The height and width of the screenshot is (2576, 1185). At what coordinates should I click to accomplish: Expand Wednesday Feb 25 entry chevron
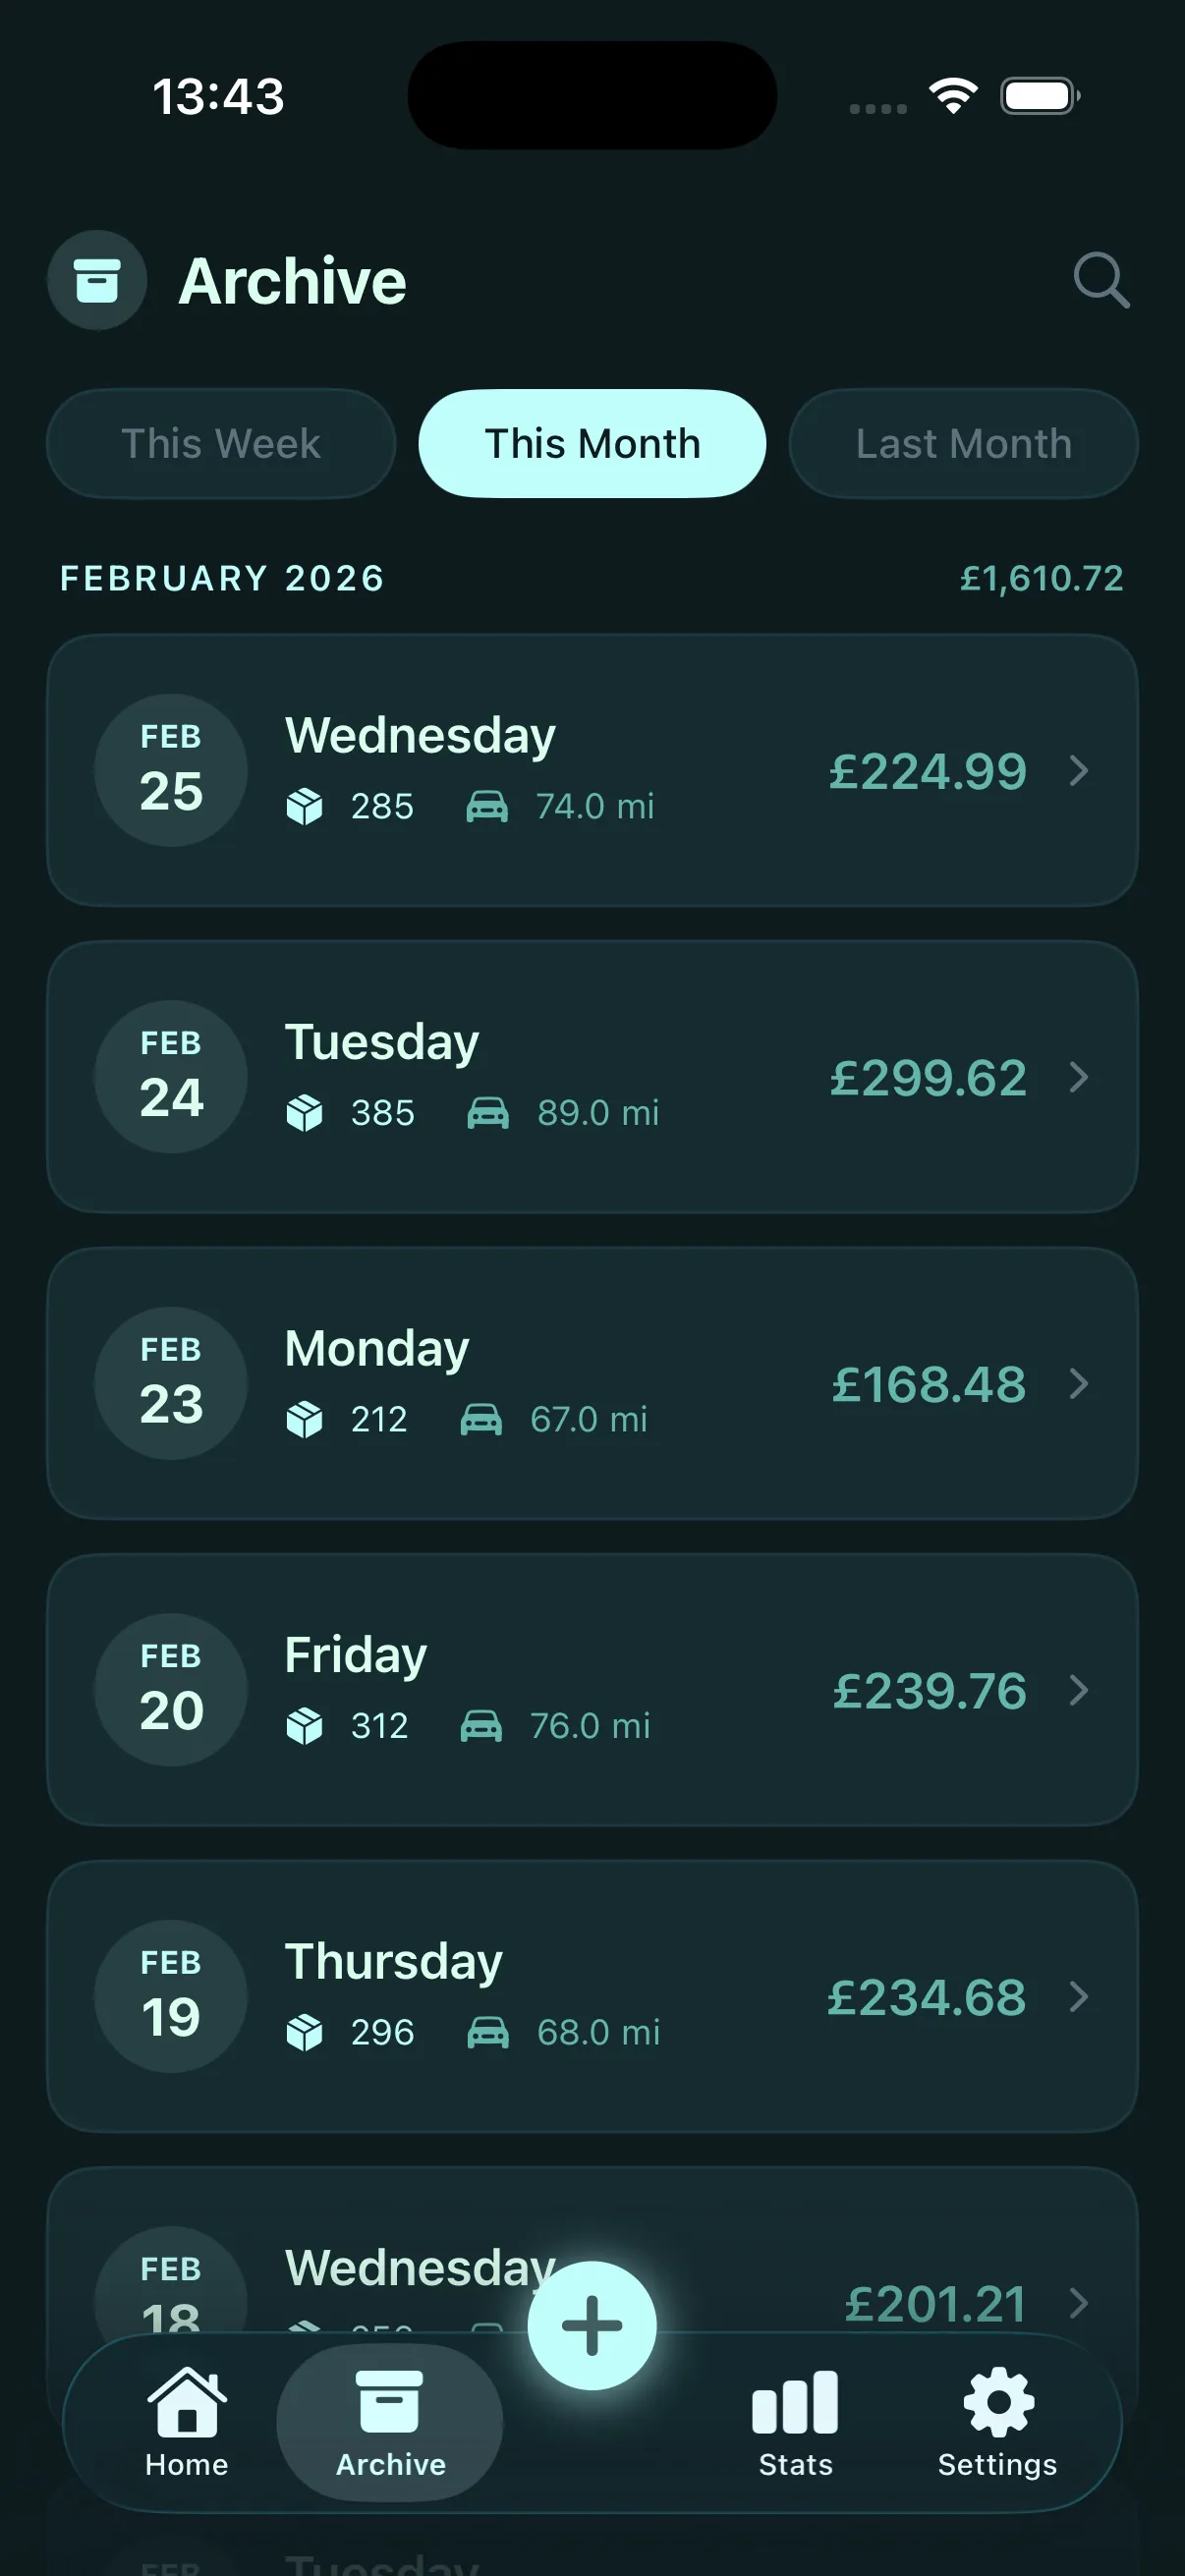click(x=1078, y=771)
